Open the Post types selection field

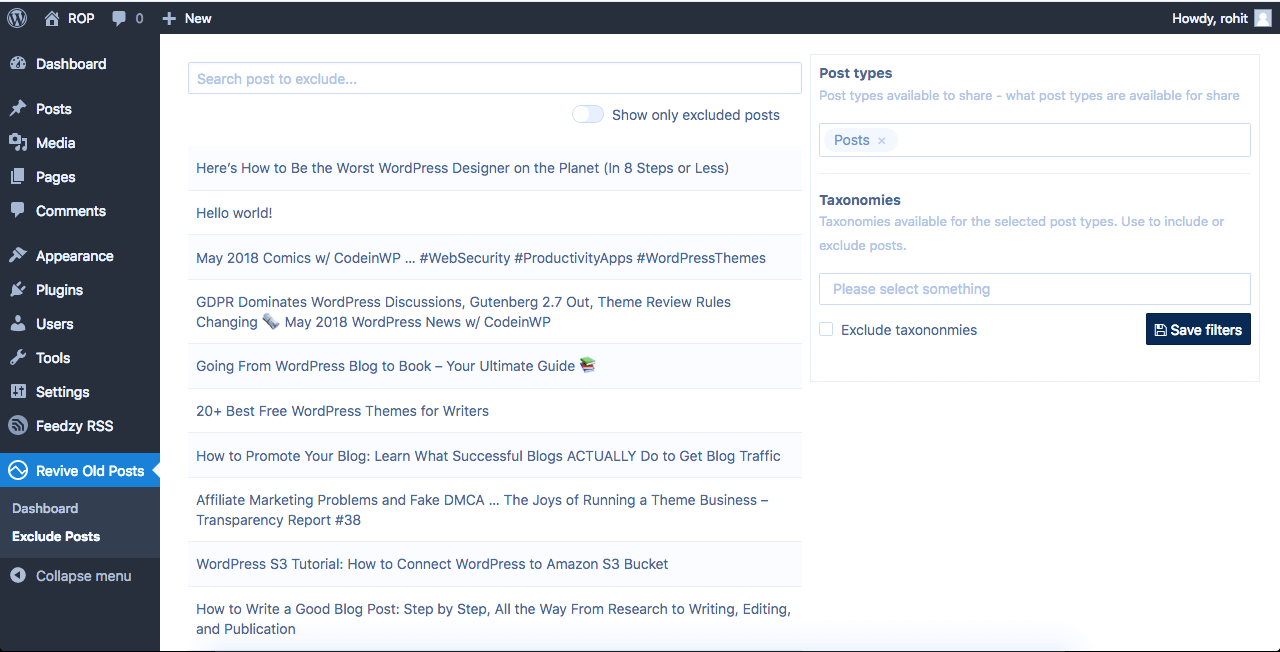(x=1070, y=140)
